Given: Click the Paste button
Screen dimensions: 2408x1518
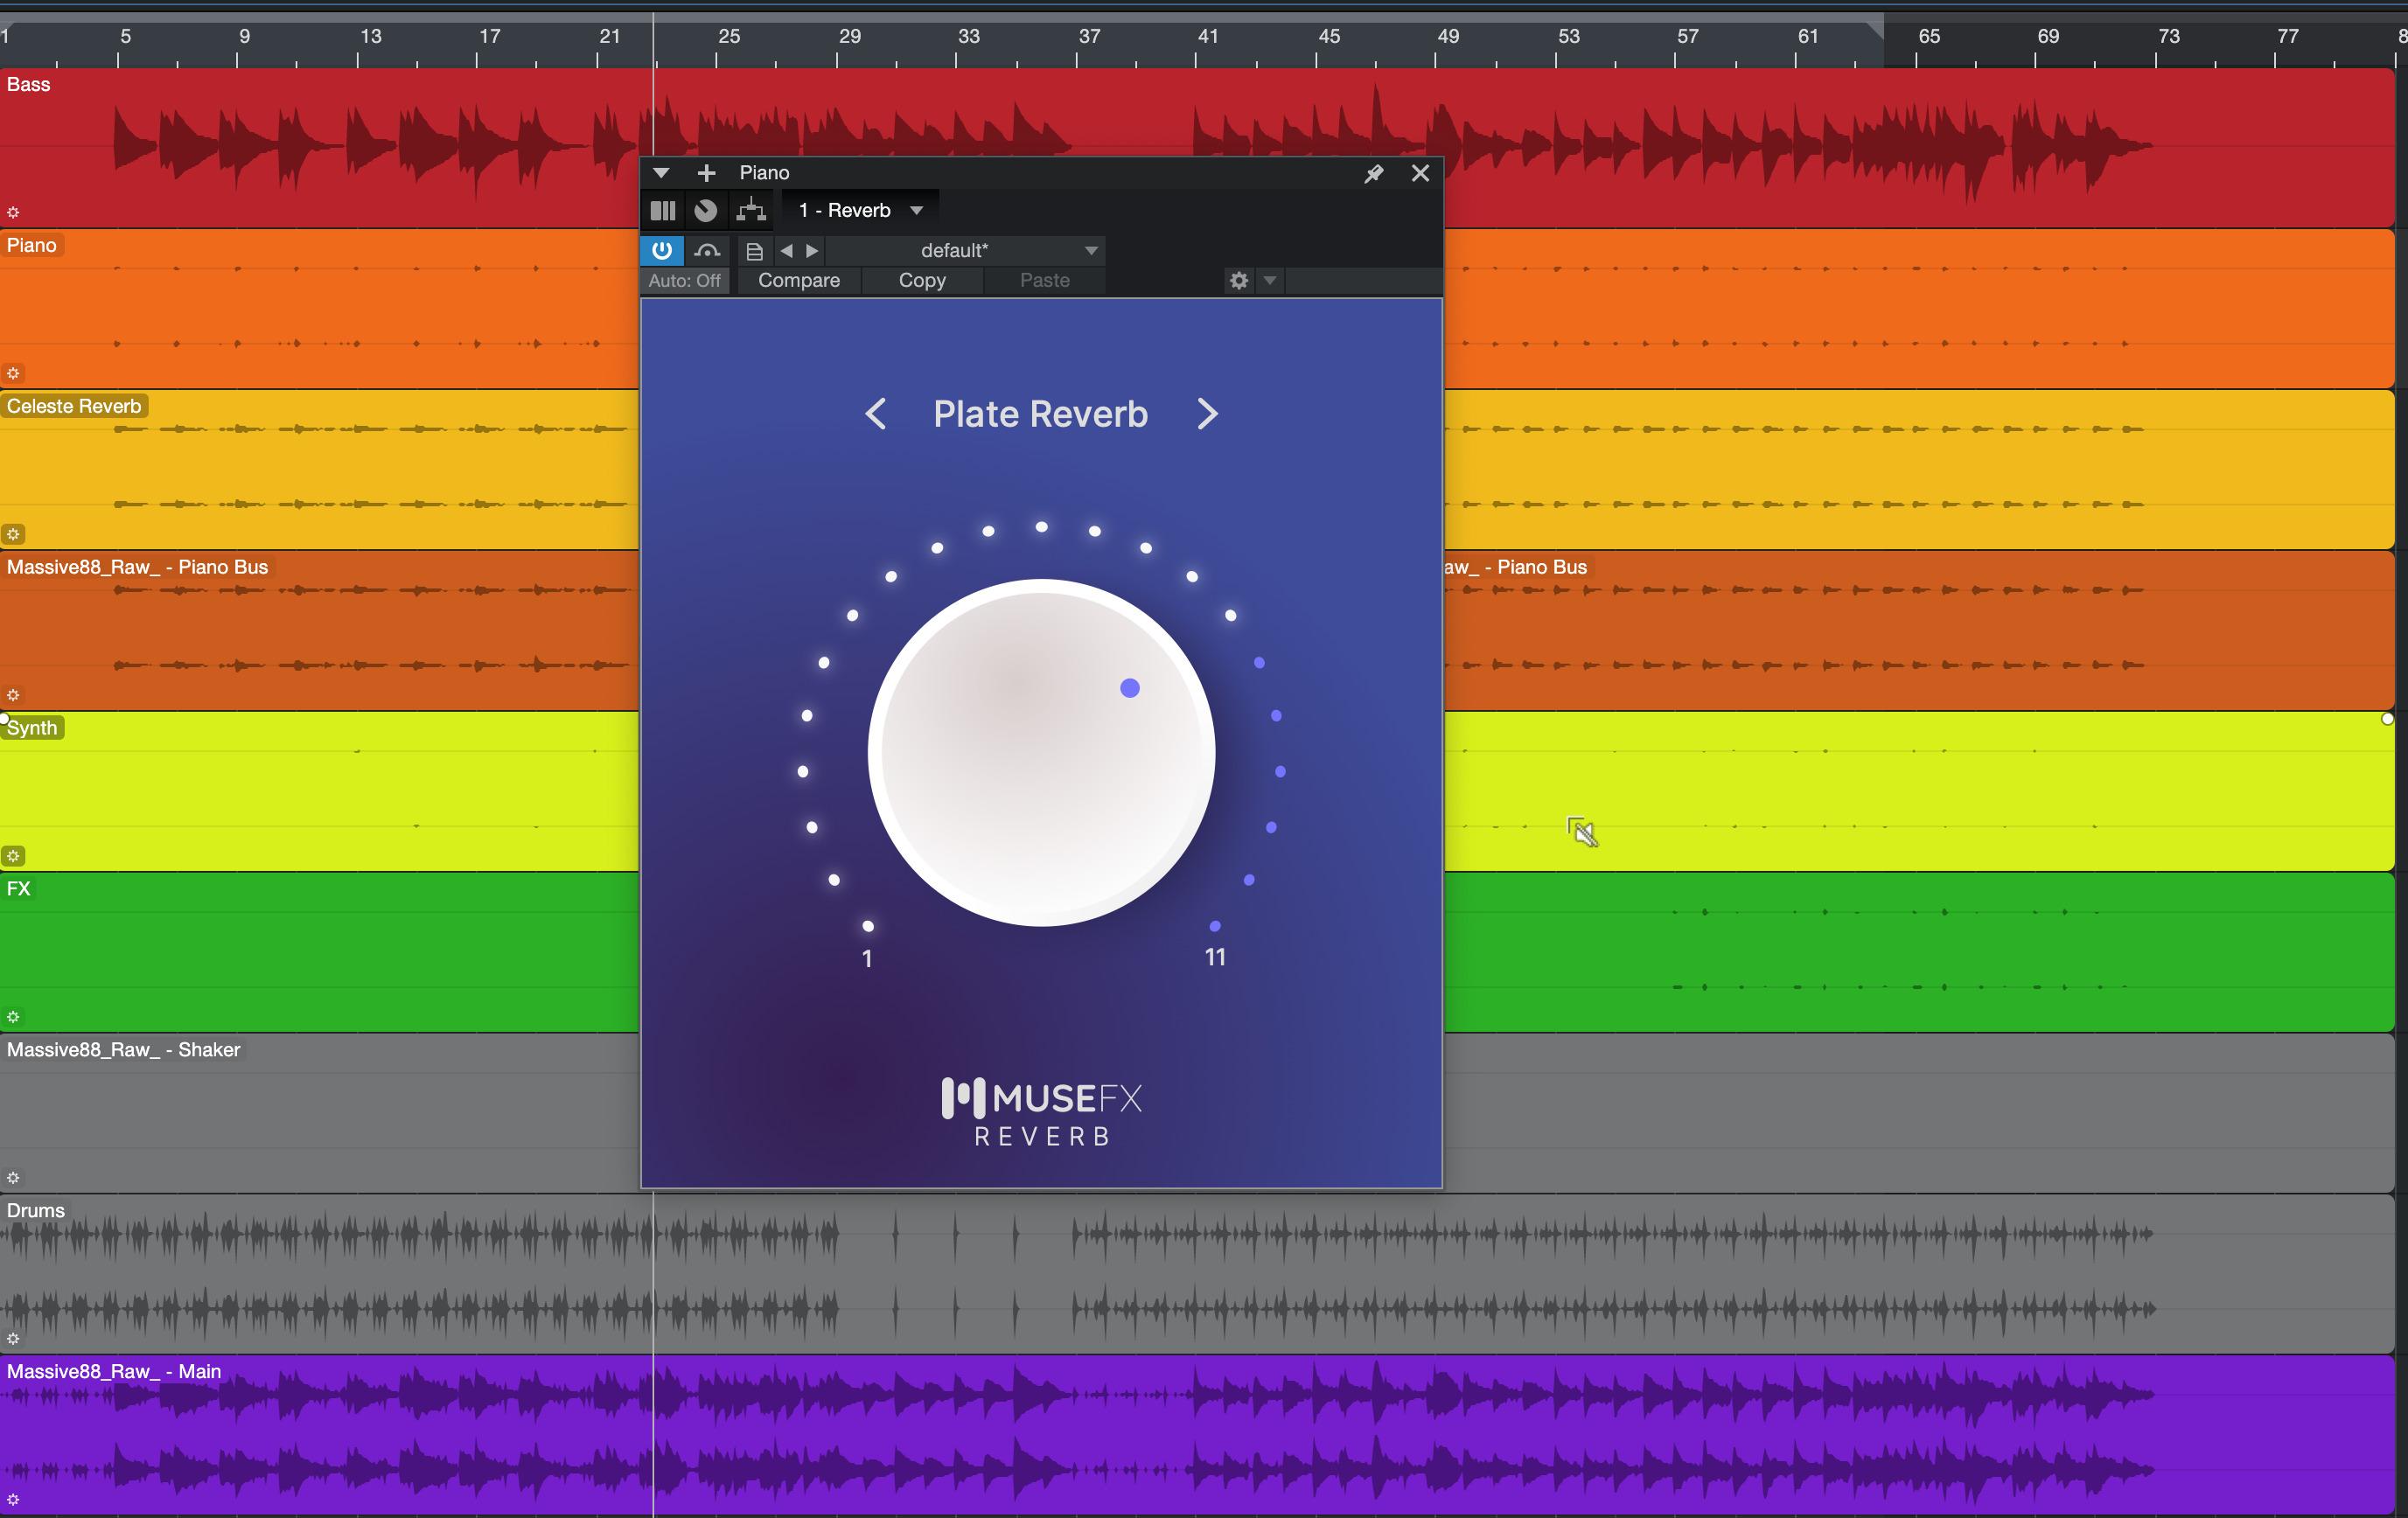Looking at the screenshot, I should tap(1045, 280).
